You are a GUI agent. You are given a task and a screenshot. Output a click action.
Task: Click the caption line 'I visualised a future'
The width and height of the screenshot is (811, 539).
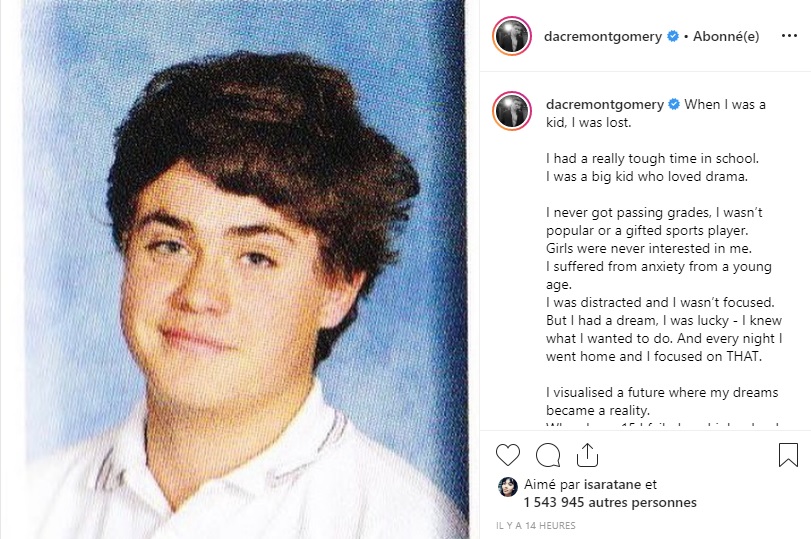(662, 392)
